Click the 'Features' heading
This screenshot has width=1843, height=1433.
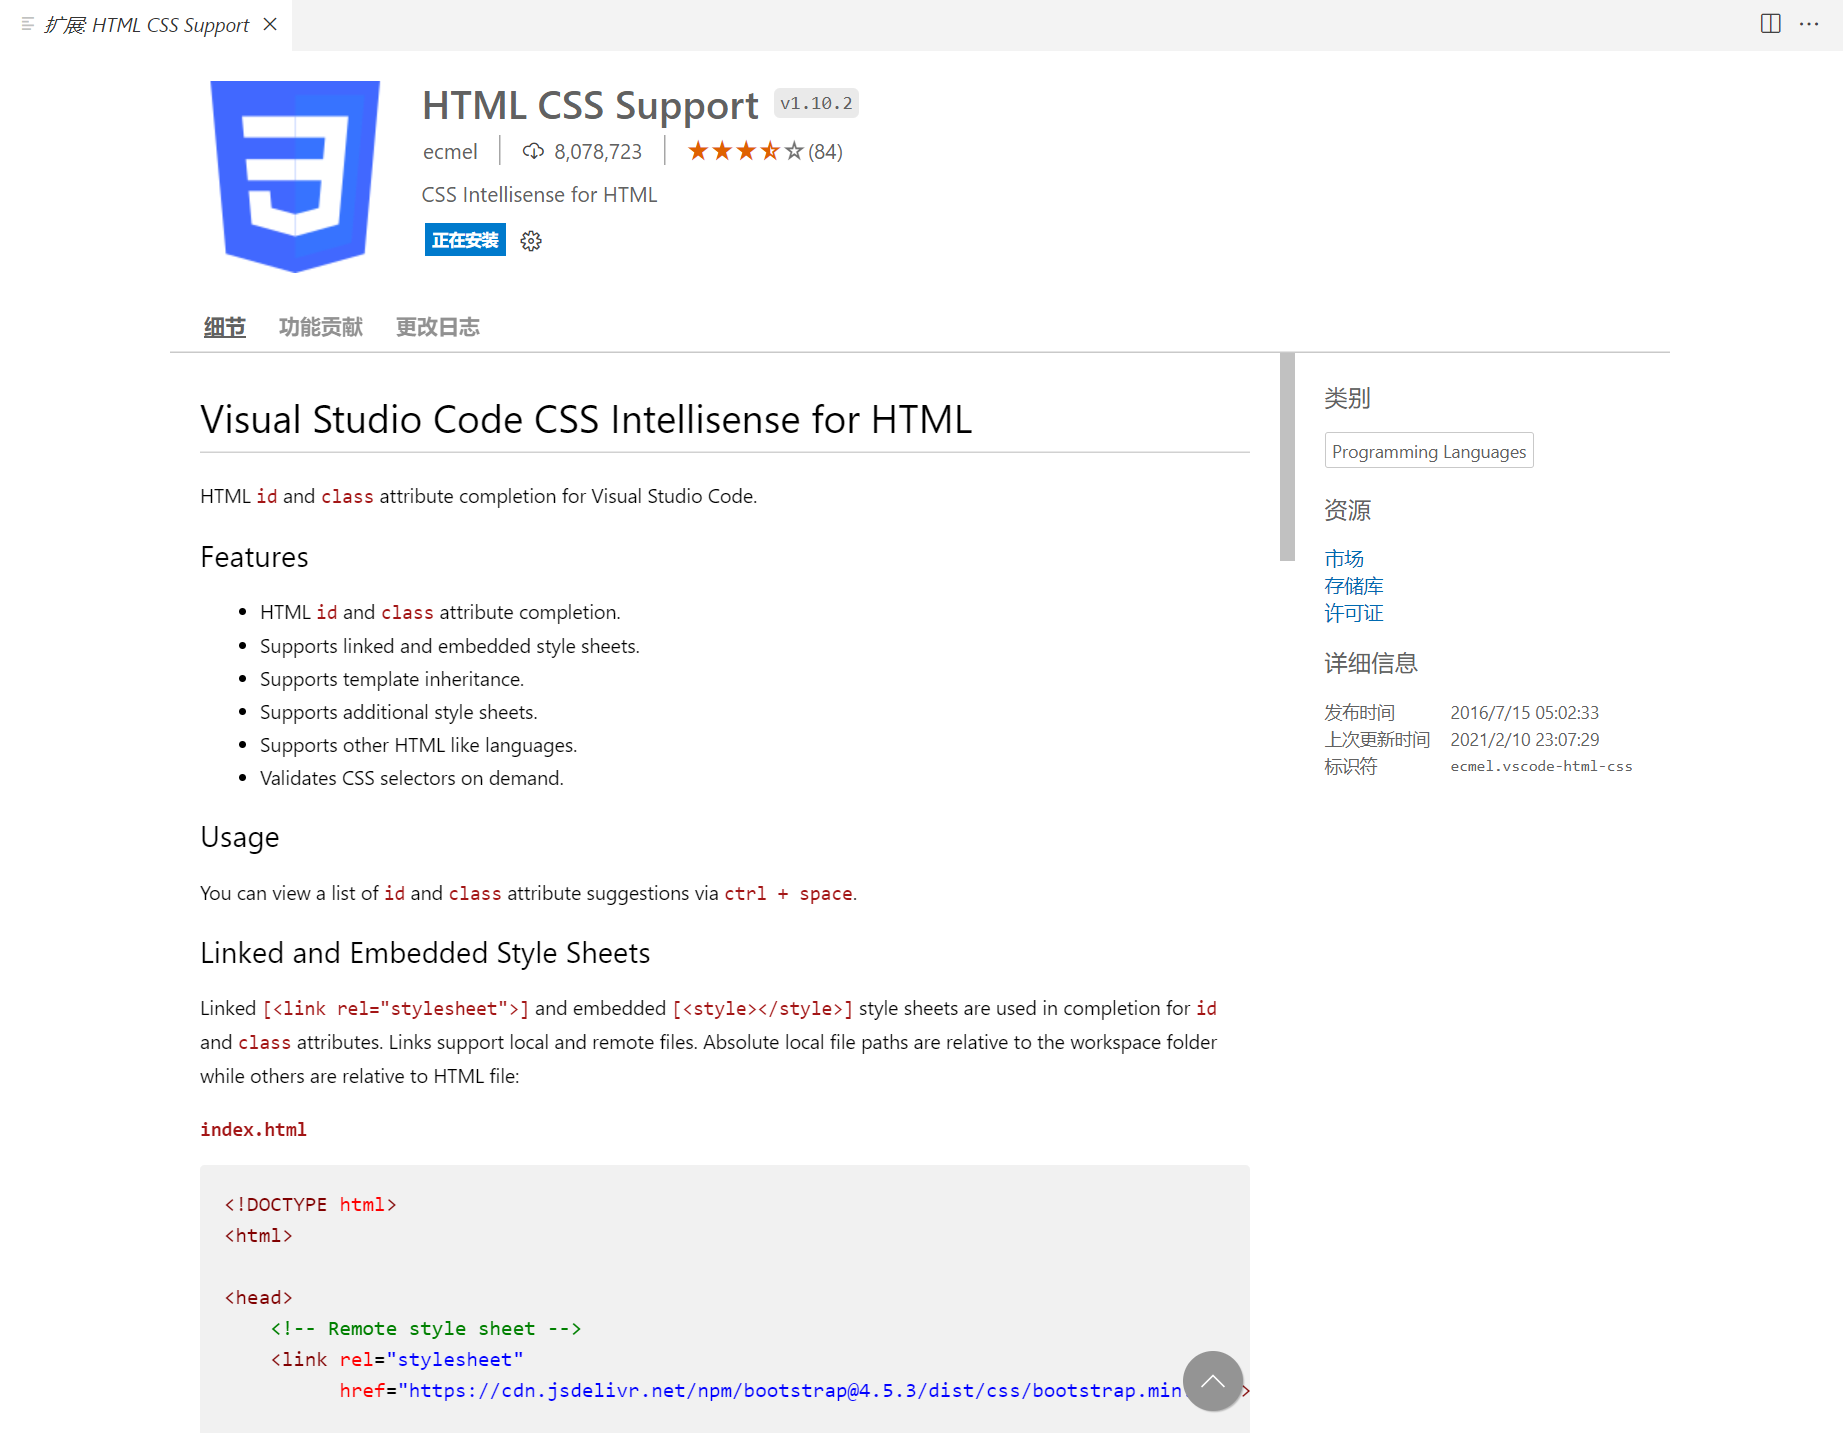(x=254, y=557)
